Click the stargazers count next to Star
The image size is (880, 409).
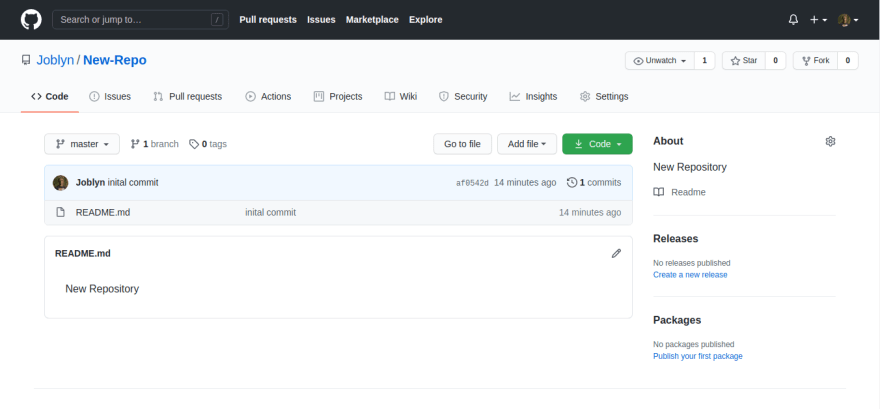pyautogui.click(x=776, y=61)
